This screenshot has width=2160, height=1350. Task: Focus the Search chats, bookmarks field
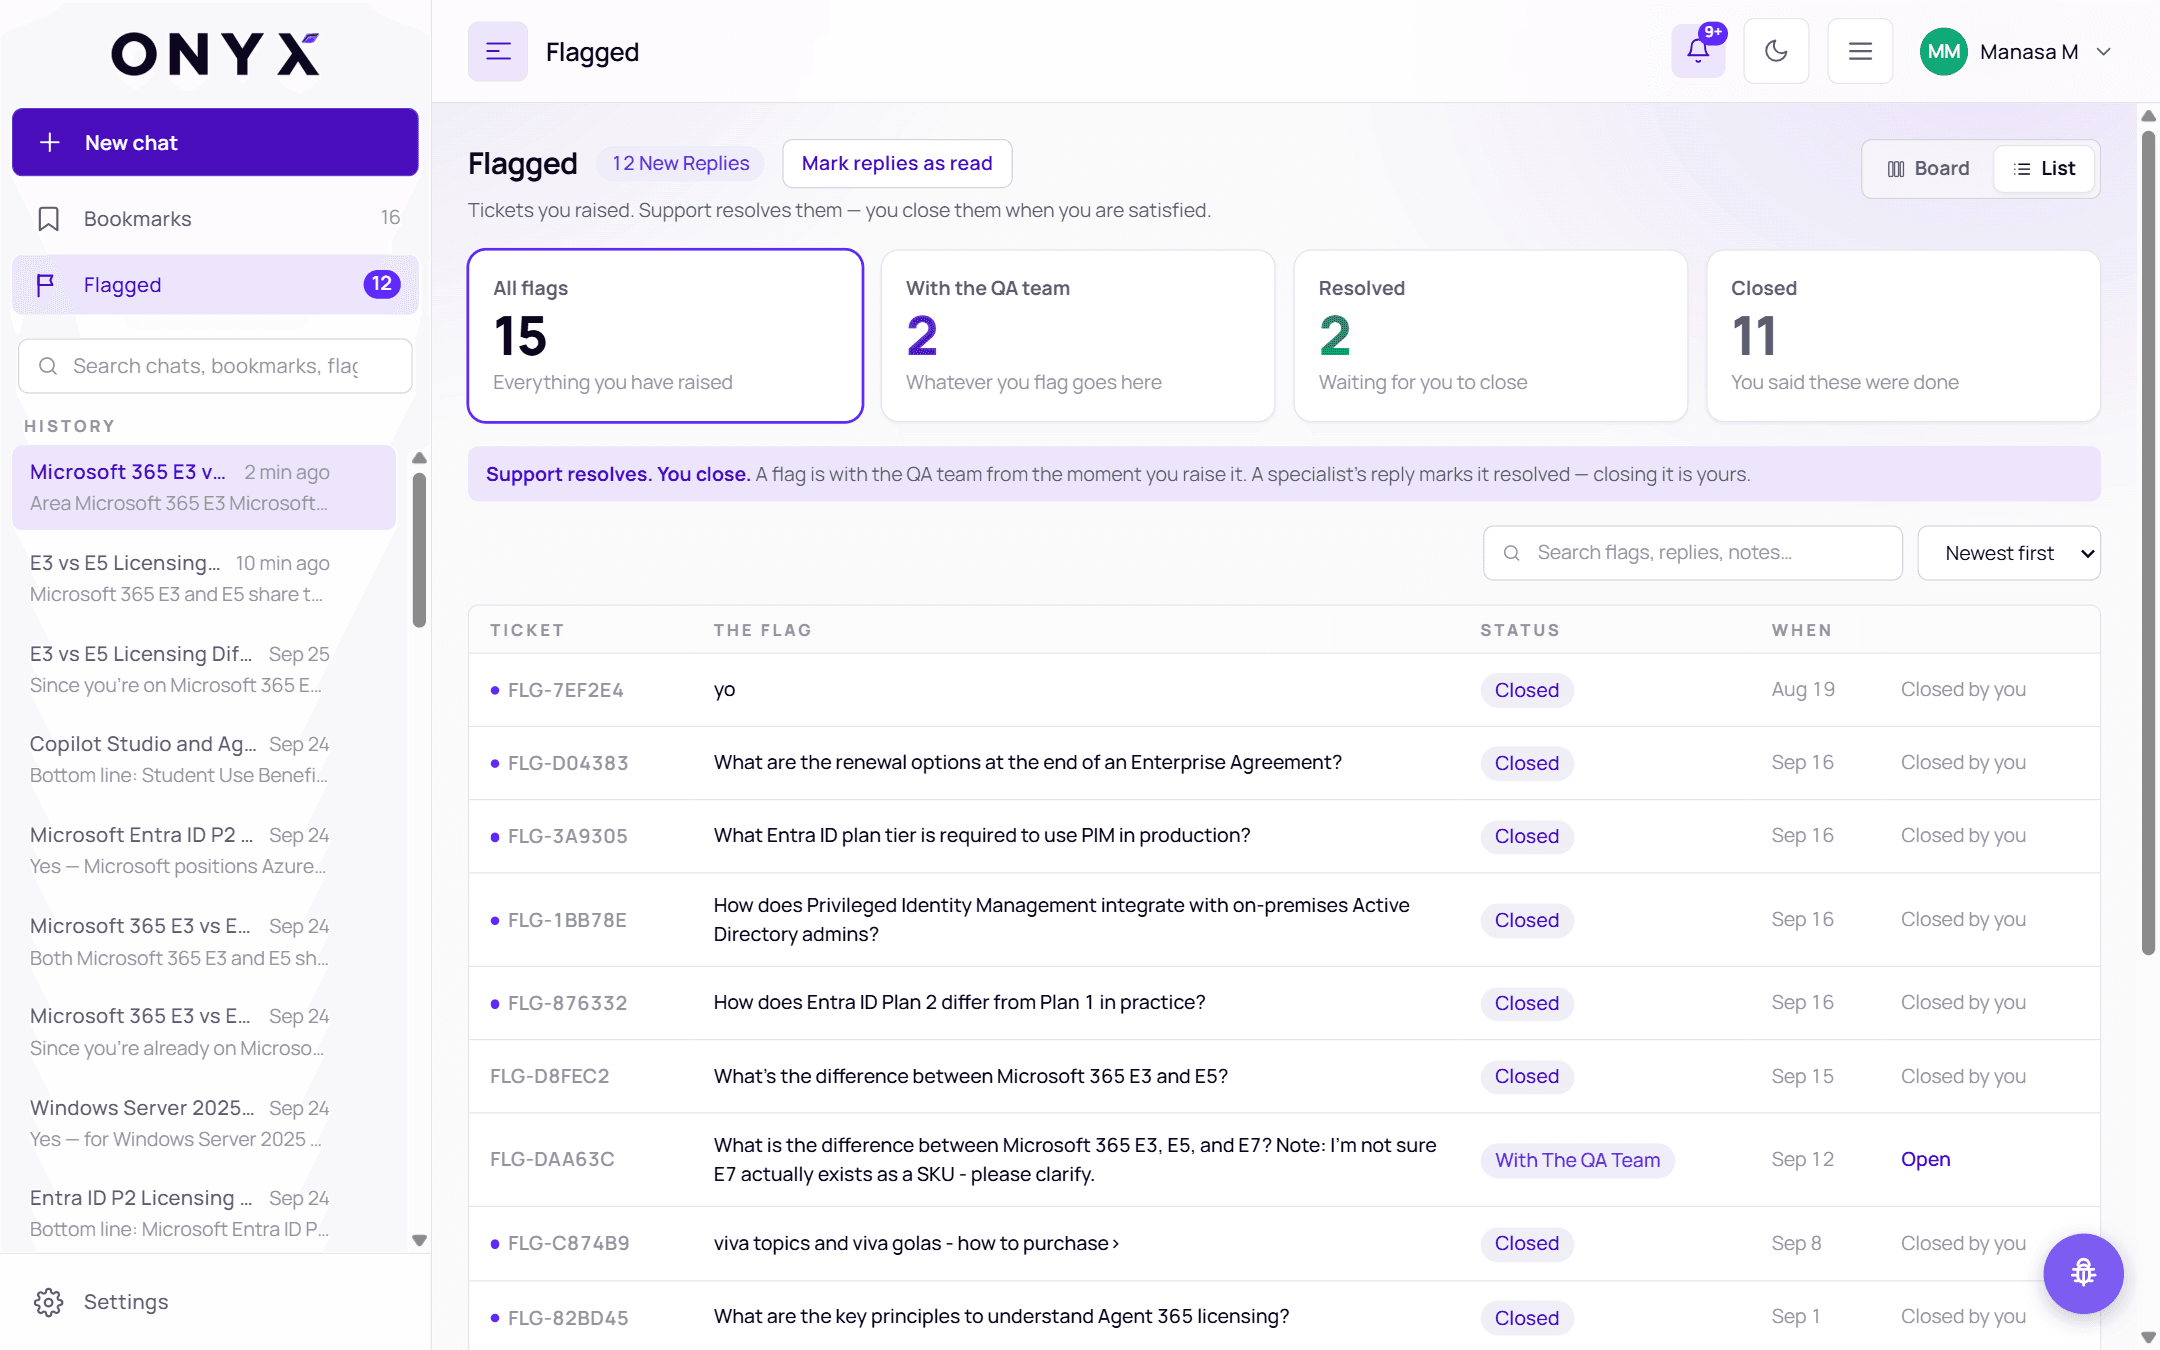[215, 366]
